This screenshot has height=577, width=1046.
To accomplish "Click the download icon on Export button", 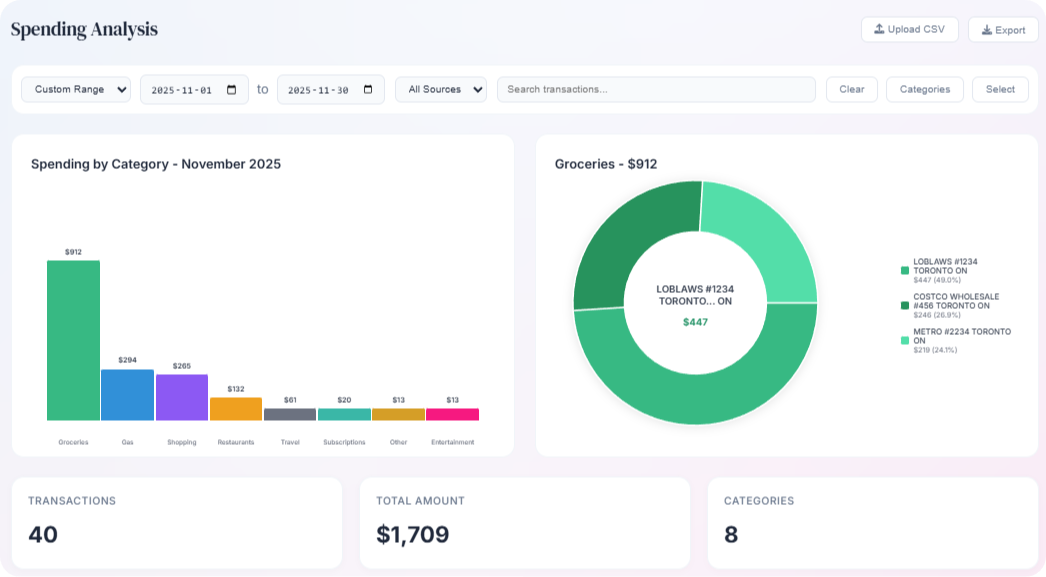I will [987, 30].
